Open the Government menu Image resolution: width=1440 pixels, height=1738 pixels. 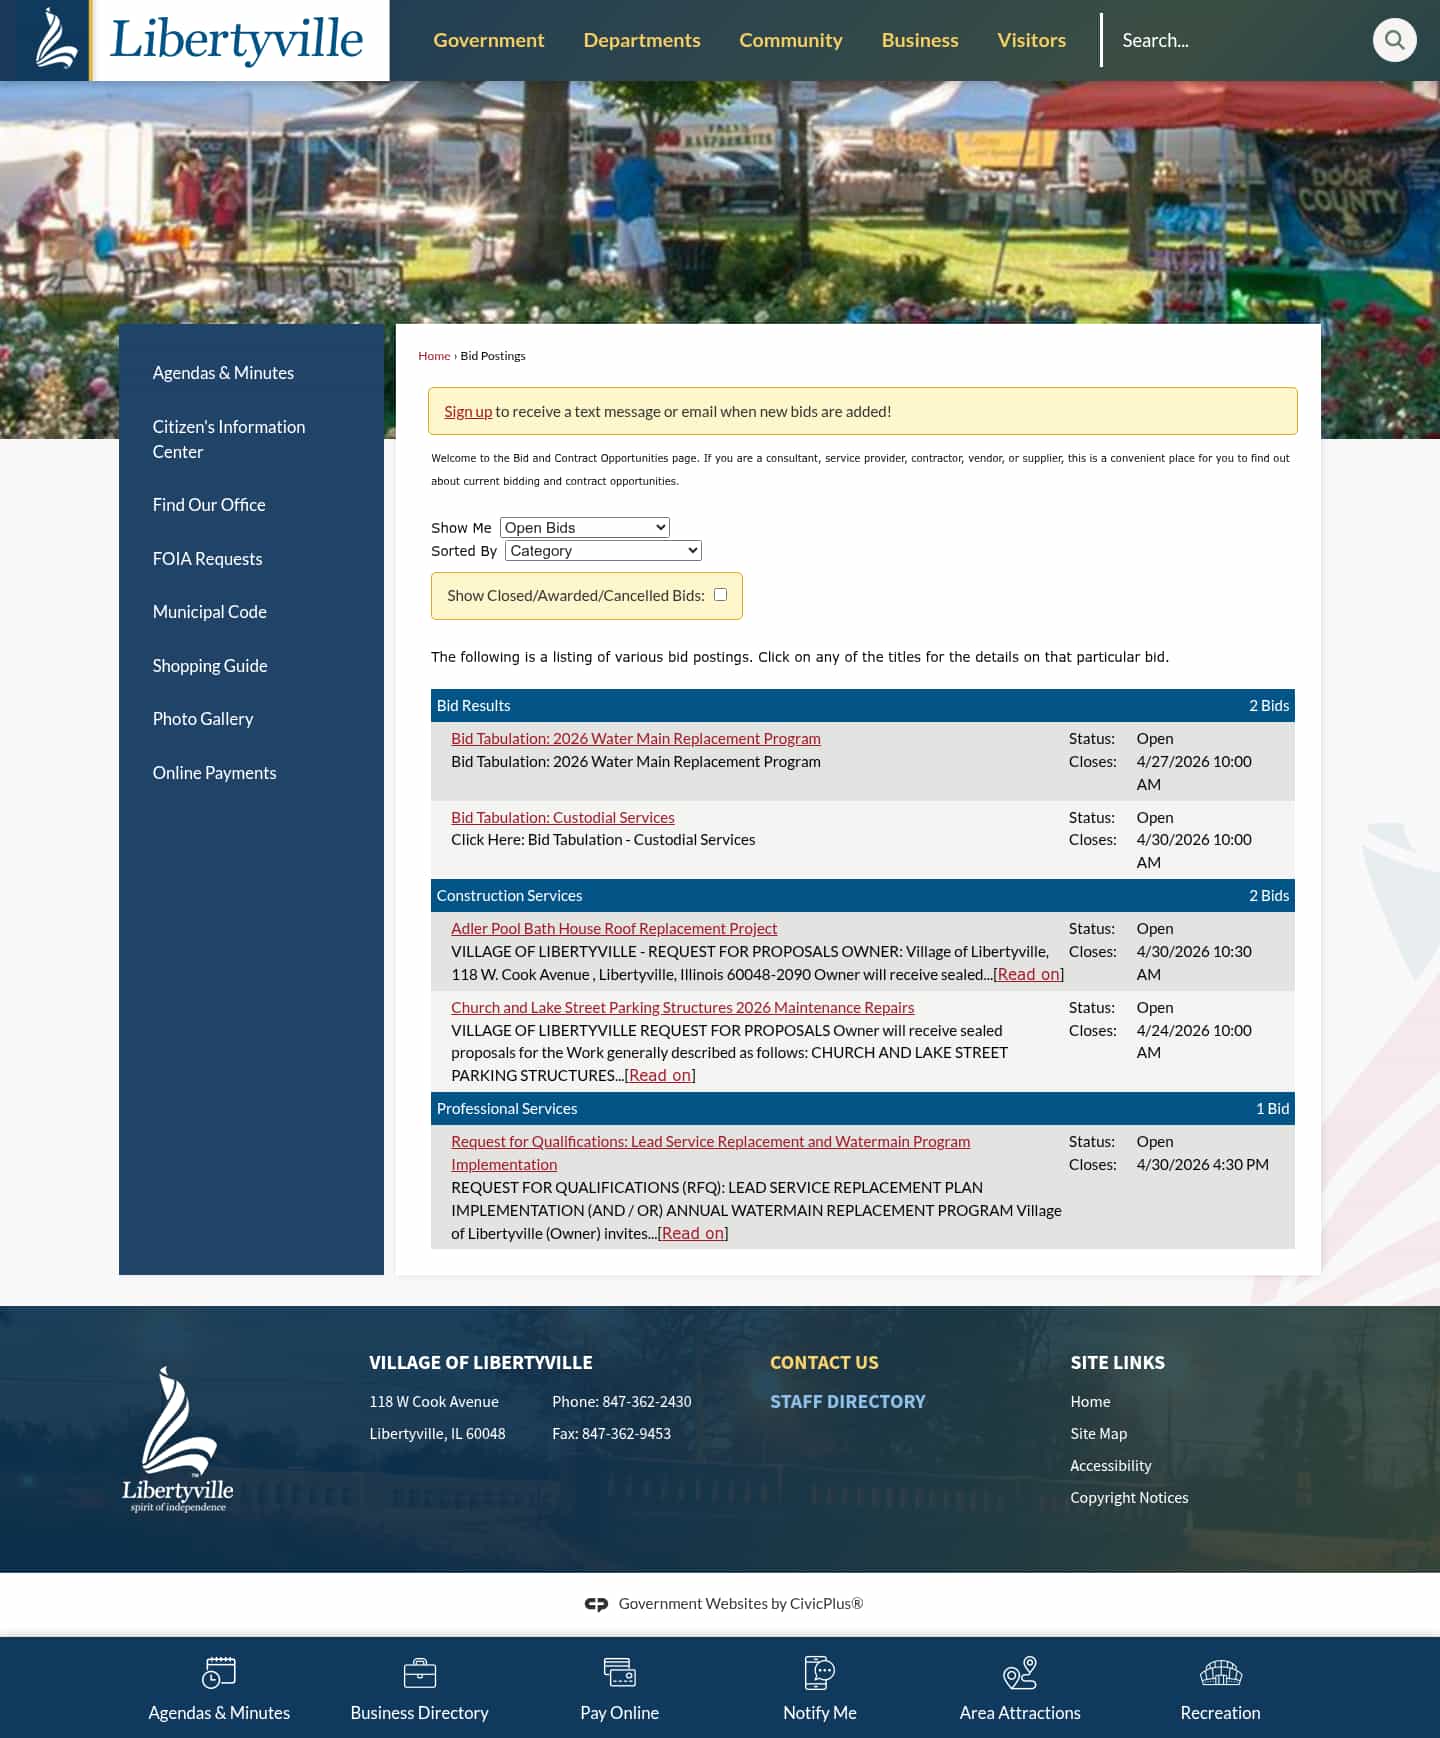(x=489, y=40)
